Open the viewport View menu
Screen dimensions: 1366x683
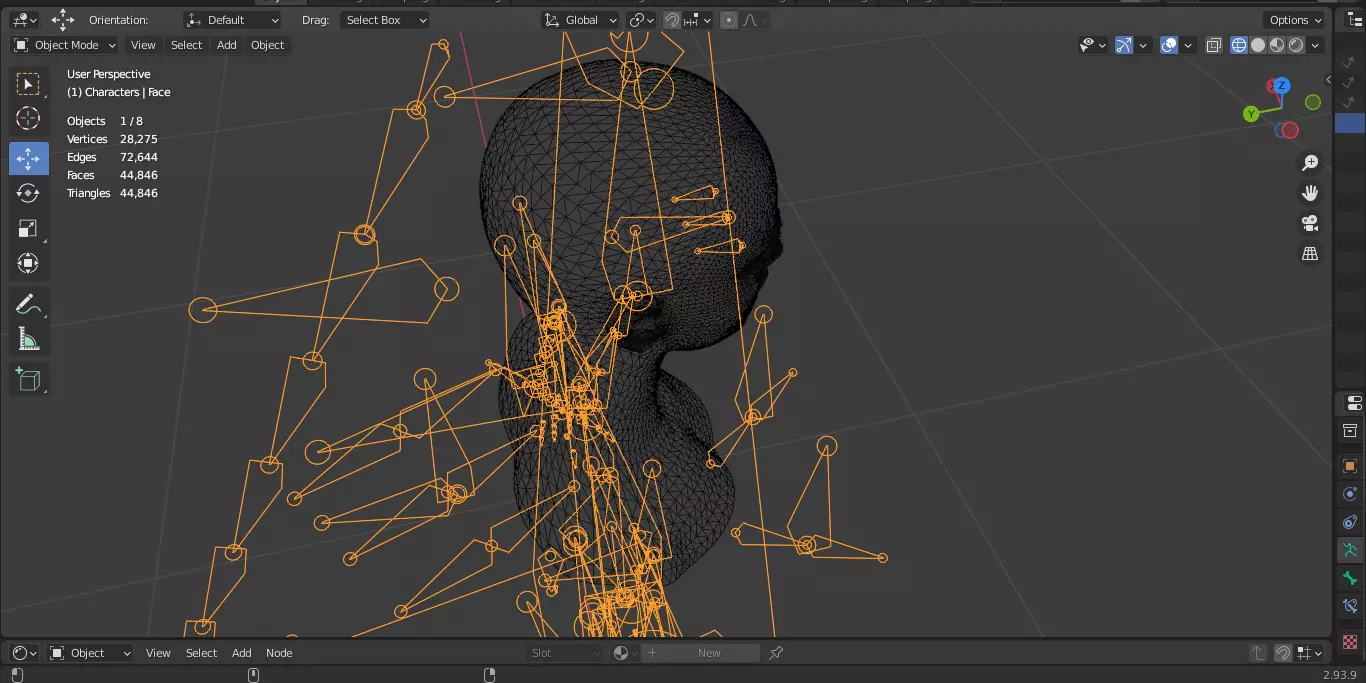(144, 45)
